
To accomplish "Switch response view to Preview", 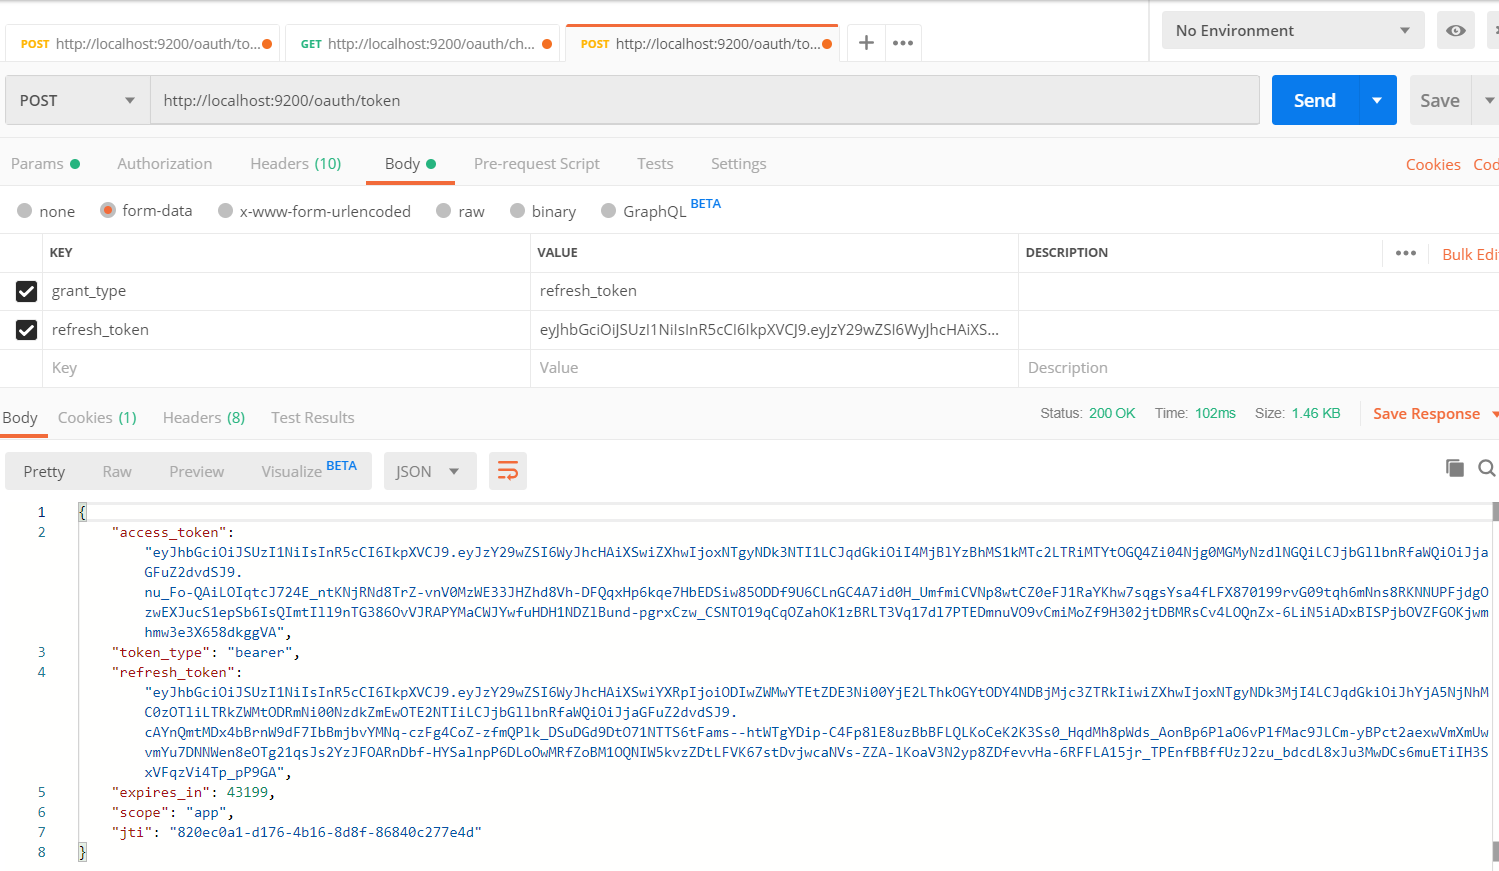I will pos(197,472).
